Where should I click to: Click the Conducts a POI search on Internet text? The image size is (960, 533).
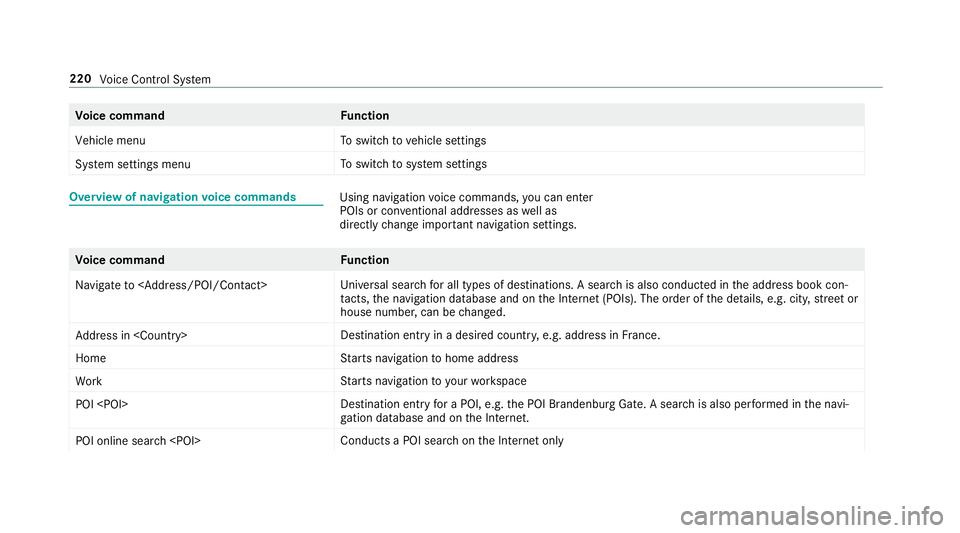click(x=452, y=441)
